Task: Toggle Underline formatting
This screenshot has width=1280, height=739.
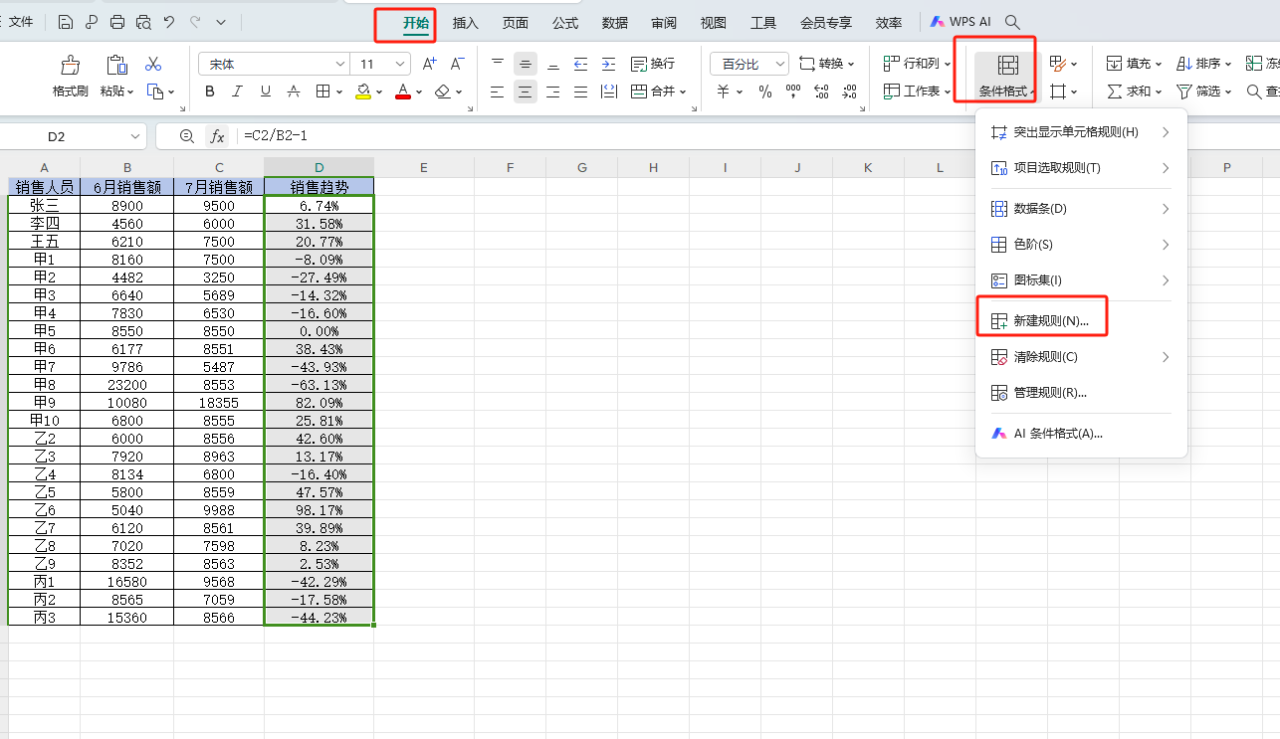Action: [265, 91]
